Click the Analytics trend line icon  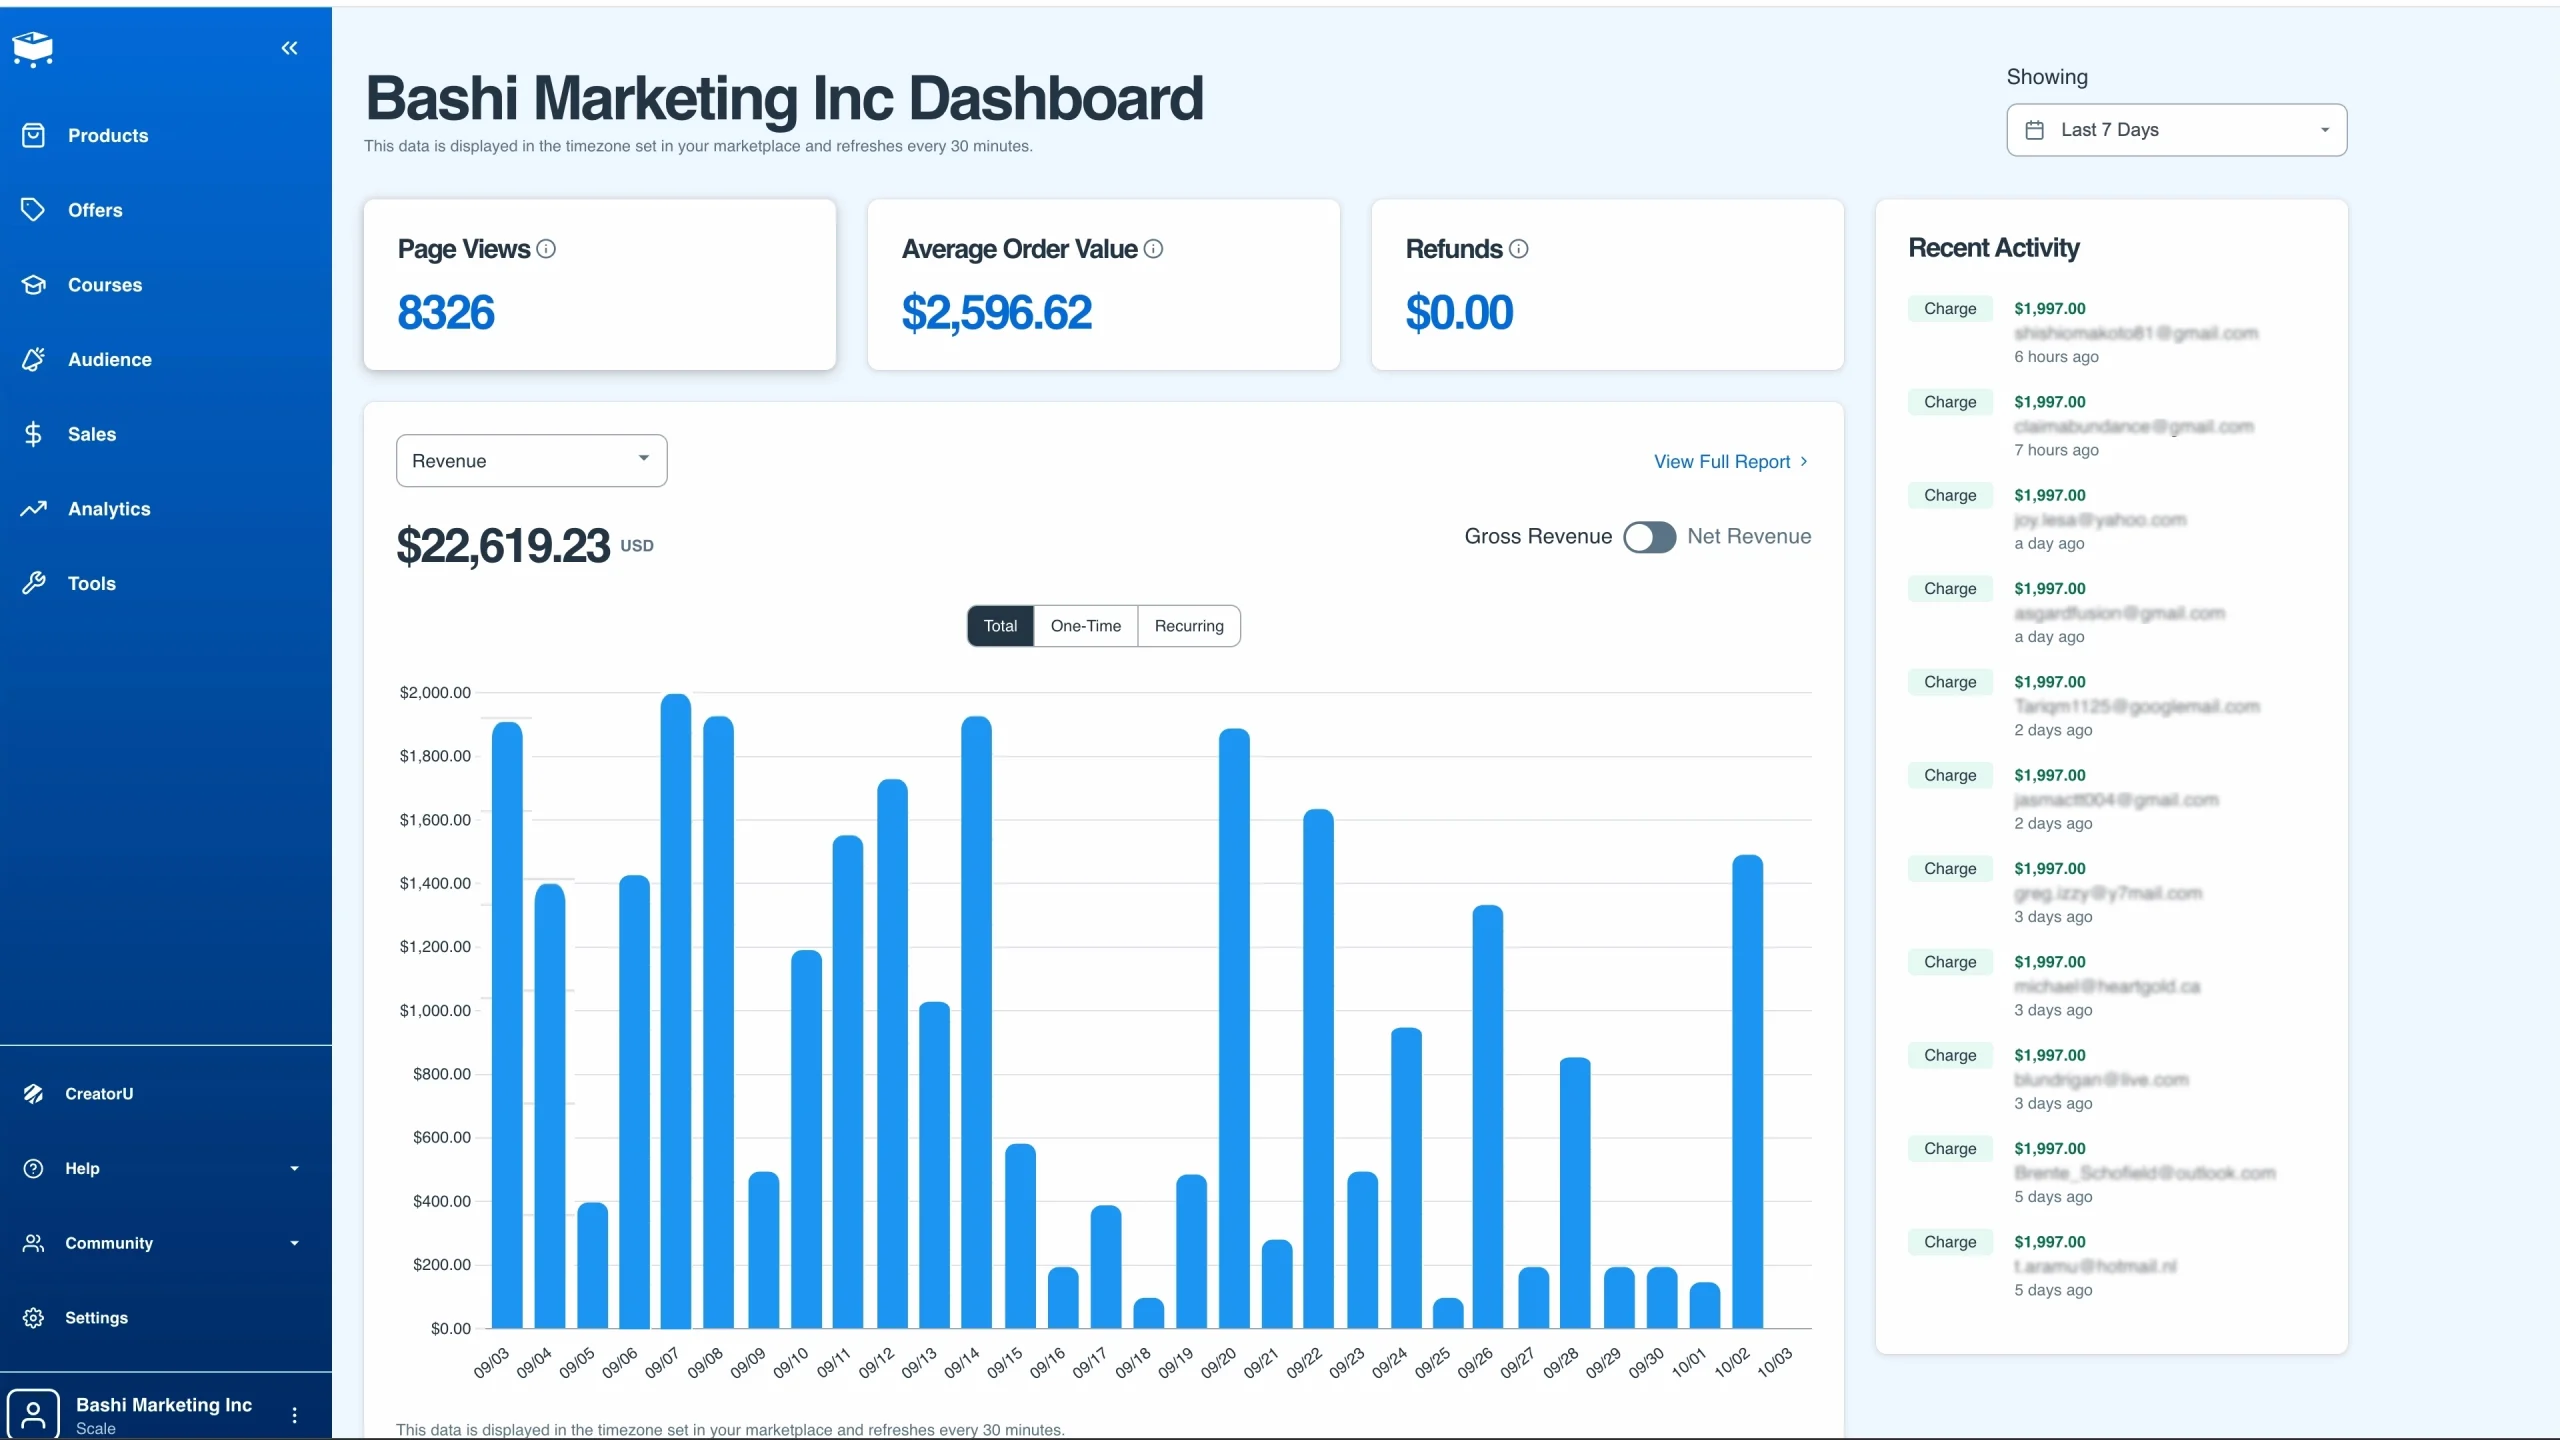(33, 509)
